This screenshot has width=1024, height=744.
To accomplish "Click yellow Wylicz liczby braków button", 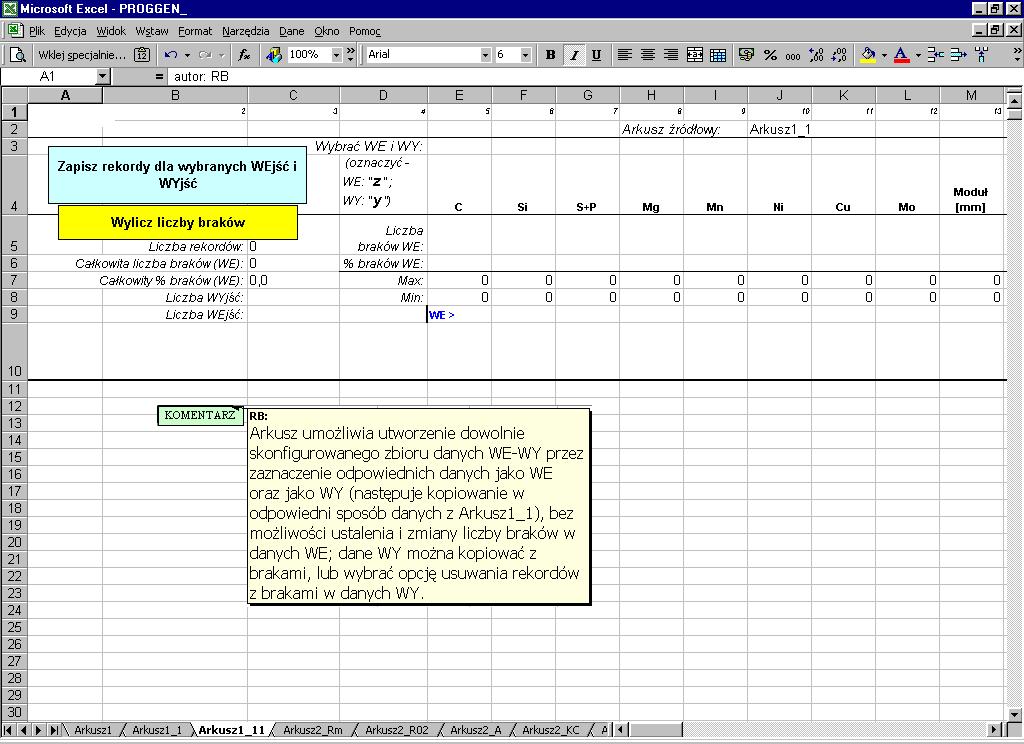I will (178, 222).
